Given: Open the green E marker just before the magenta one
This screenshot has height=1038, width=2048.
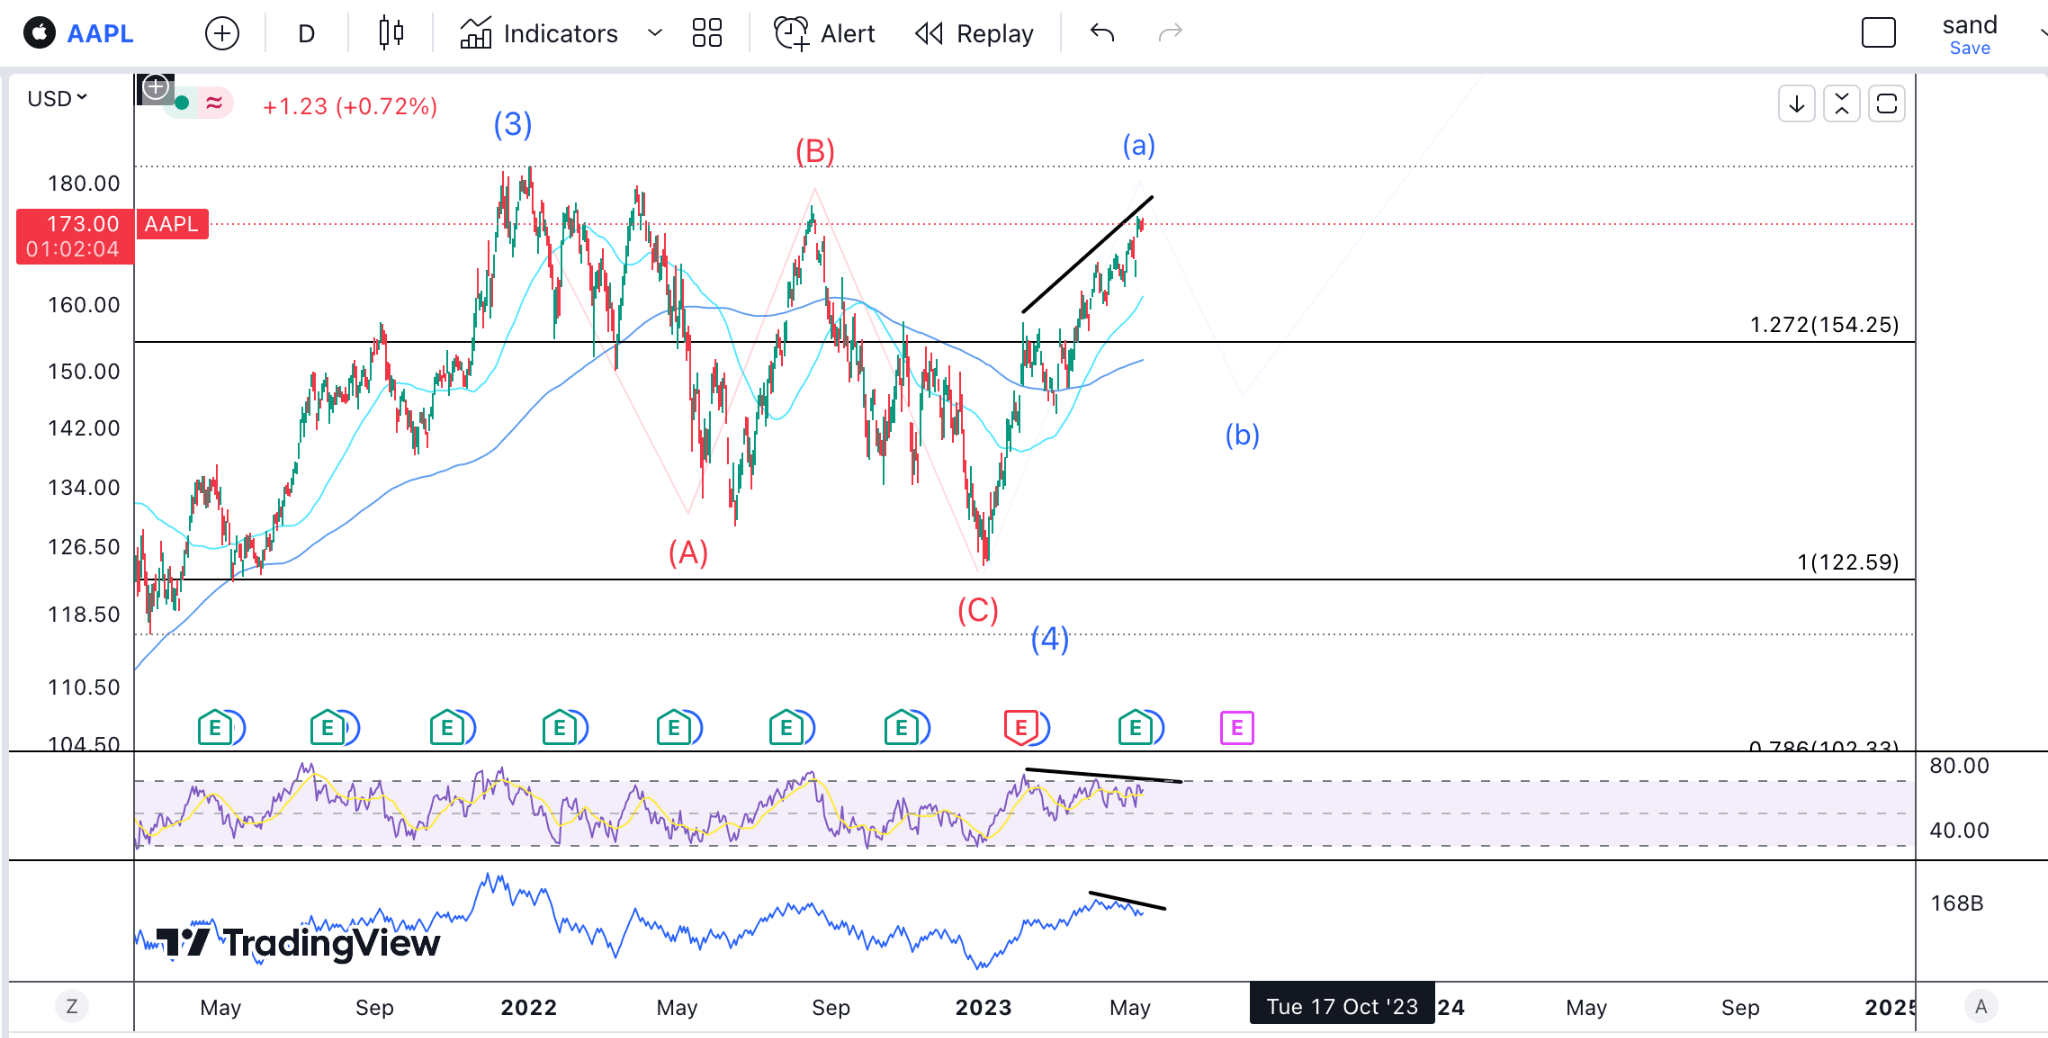Looking at the screenshot, I should click(x=1135, y=728).
